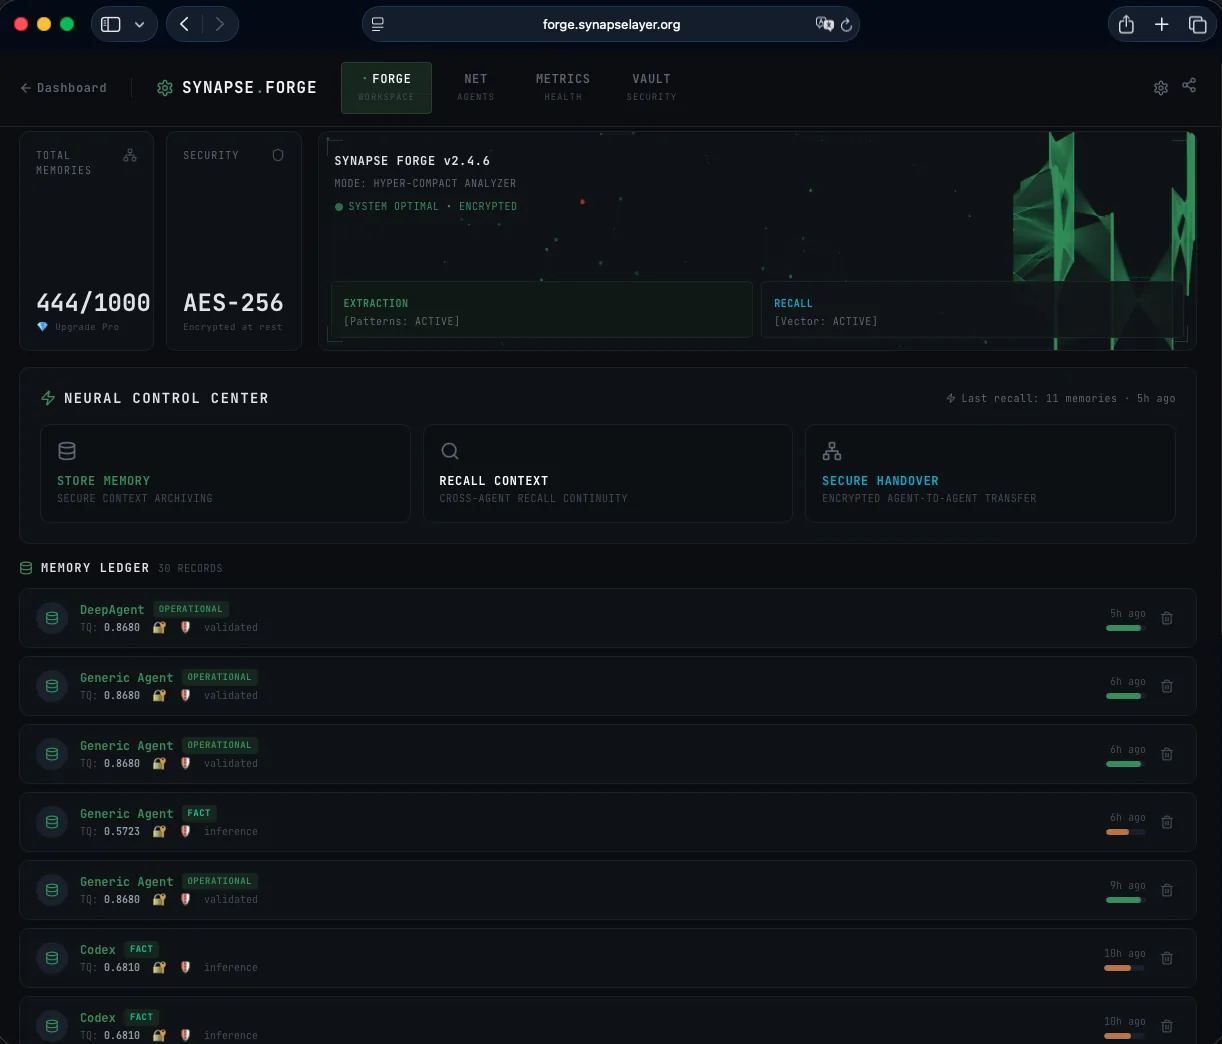This screenshot has height=1044, width=1222.
Task: Click the shield icon in TQ 0.5723 row
Action: [185, 832]
